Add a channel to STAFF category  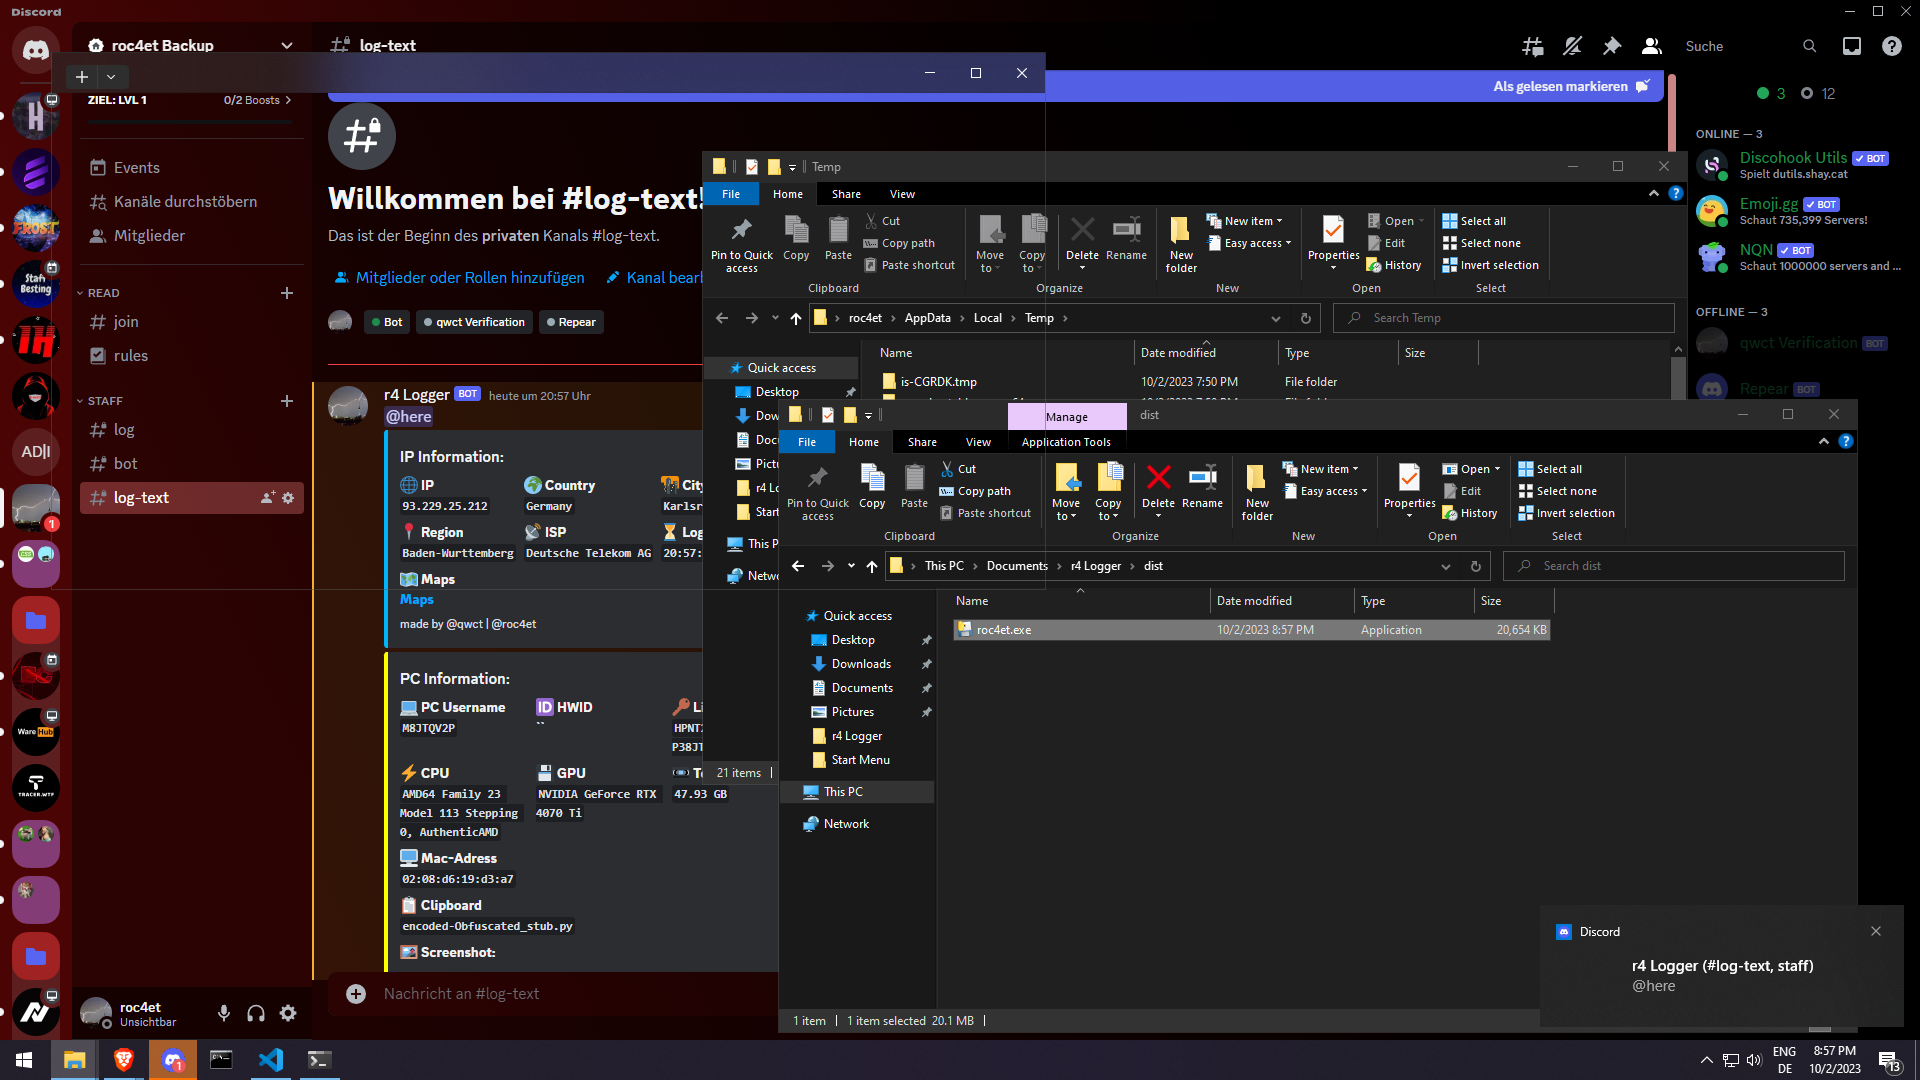click(x=287, y=401)
